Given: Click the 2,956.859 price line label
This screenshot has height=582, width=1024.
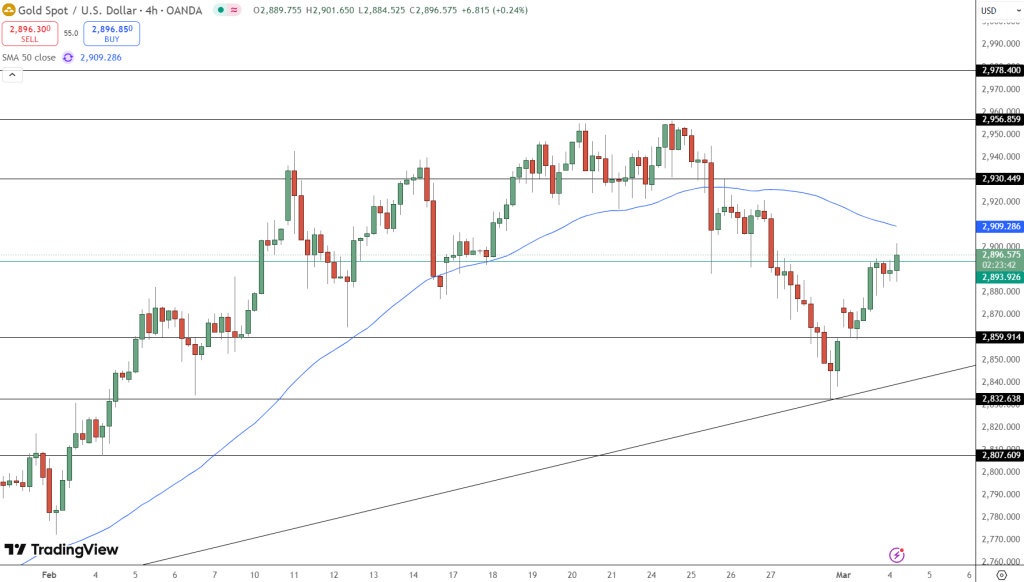Looking at the screenshot, I should pos(999,120).
